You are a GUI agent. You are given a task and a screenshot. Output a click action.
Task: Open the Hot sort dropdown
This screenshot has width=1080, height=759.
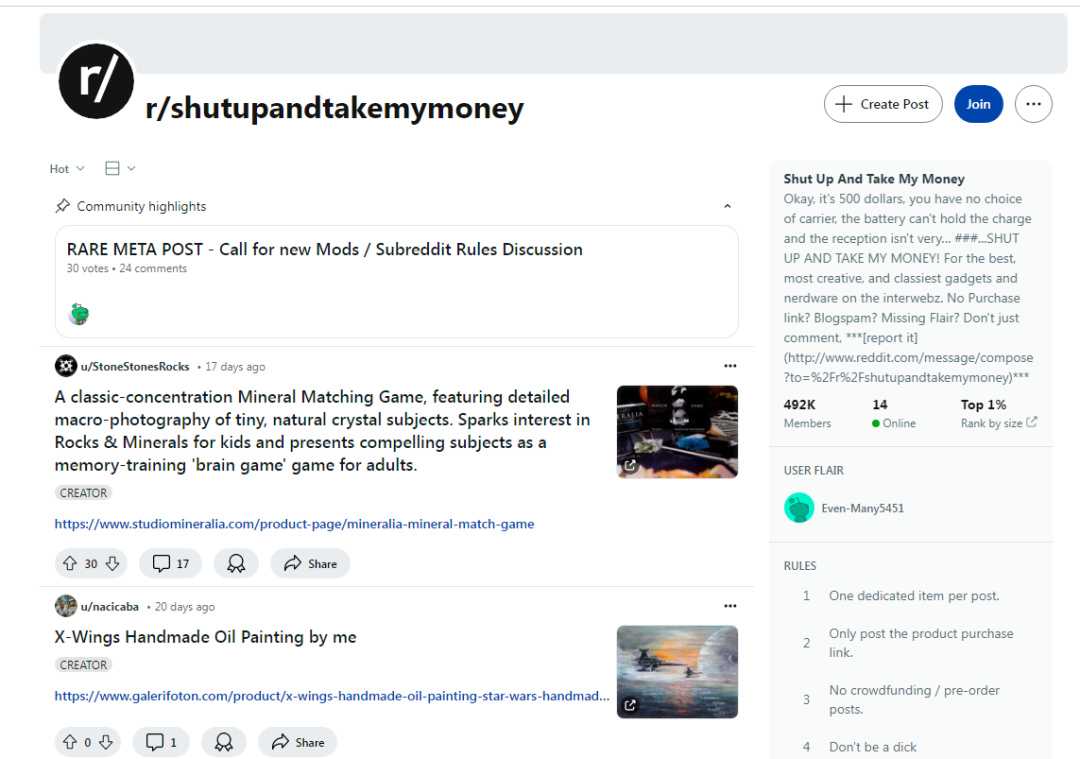(67, 169)
